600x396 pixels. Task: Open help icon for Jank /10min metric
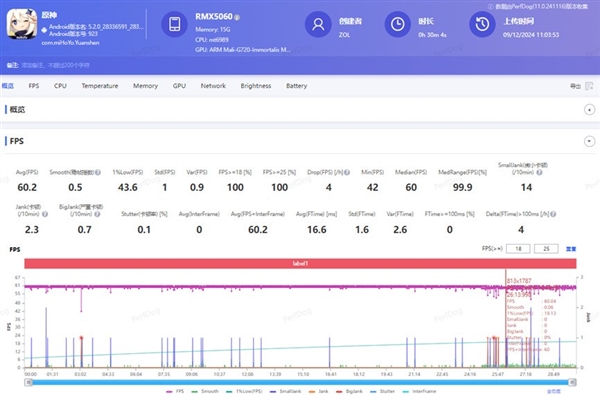(x=45, y=214)
